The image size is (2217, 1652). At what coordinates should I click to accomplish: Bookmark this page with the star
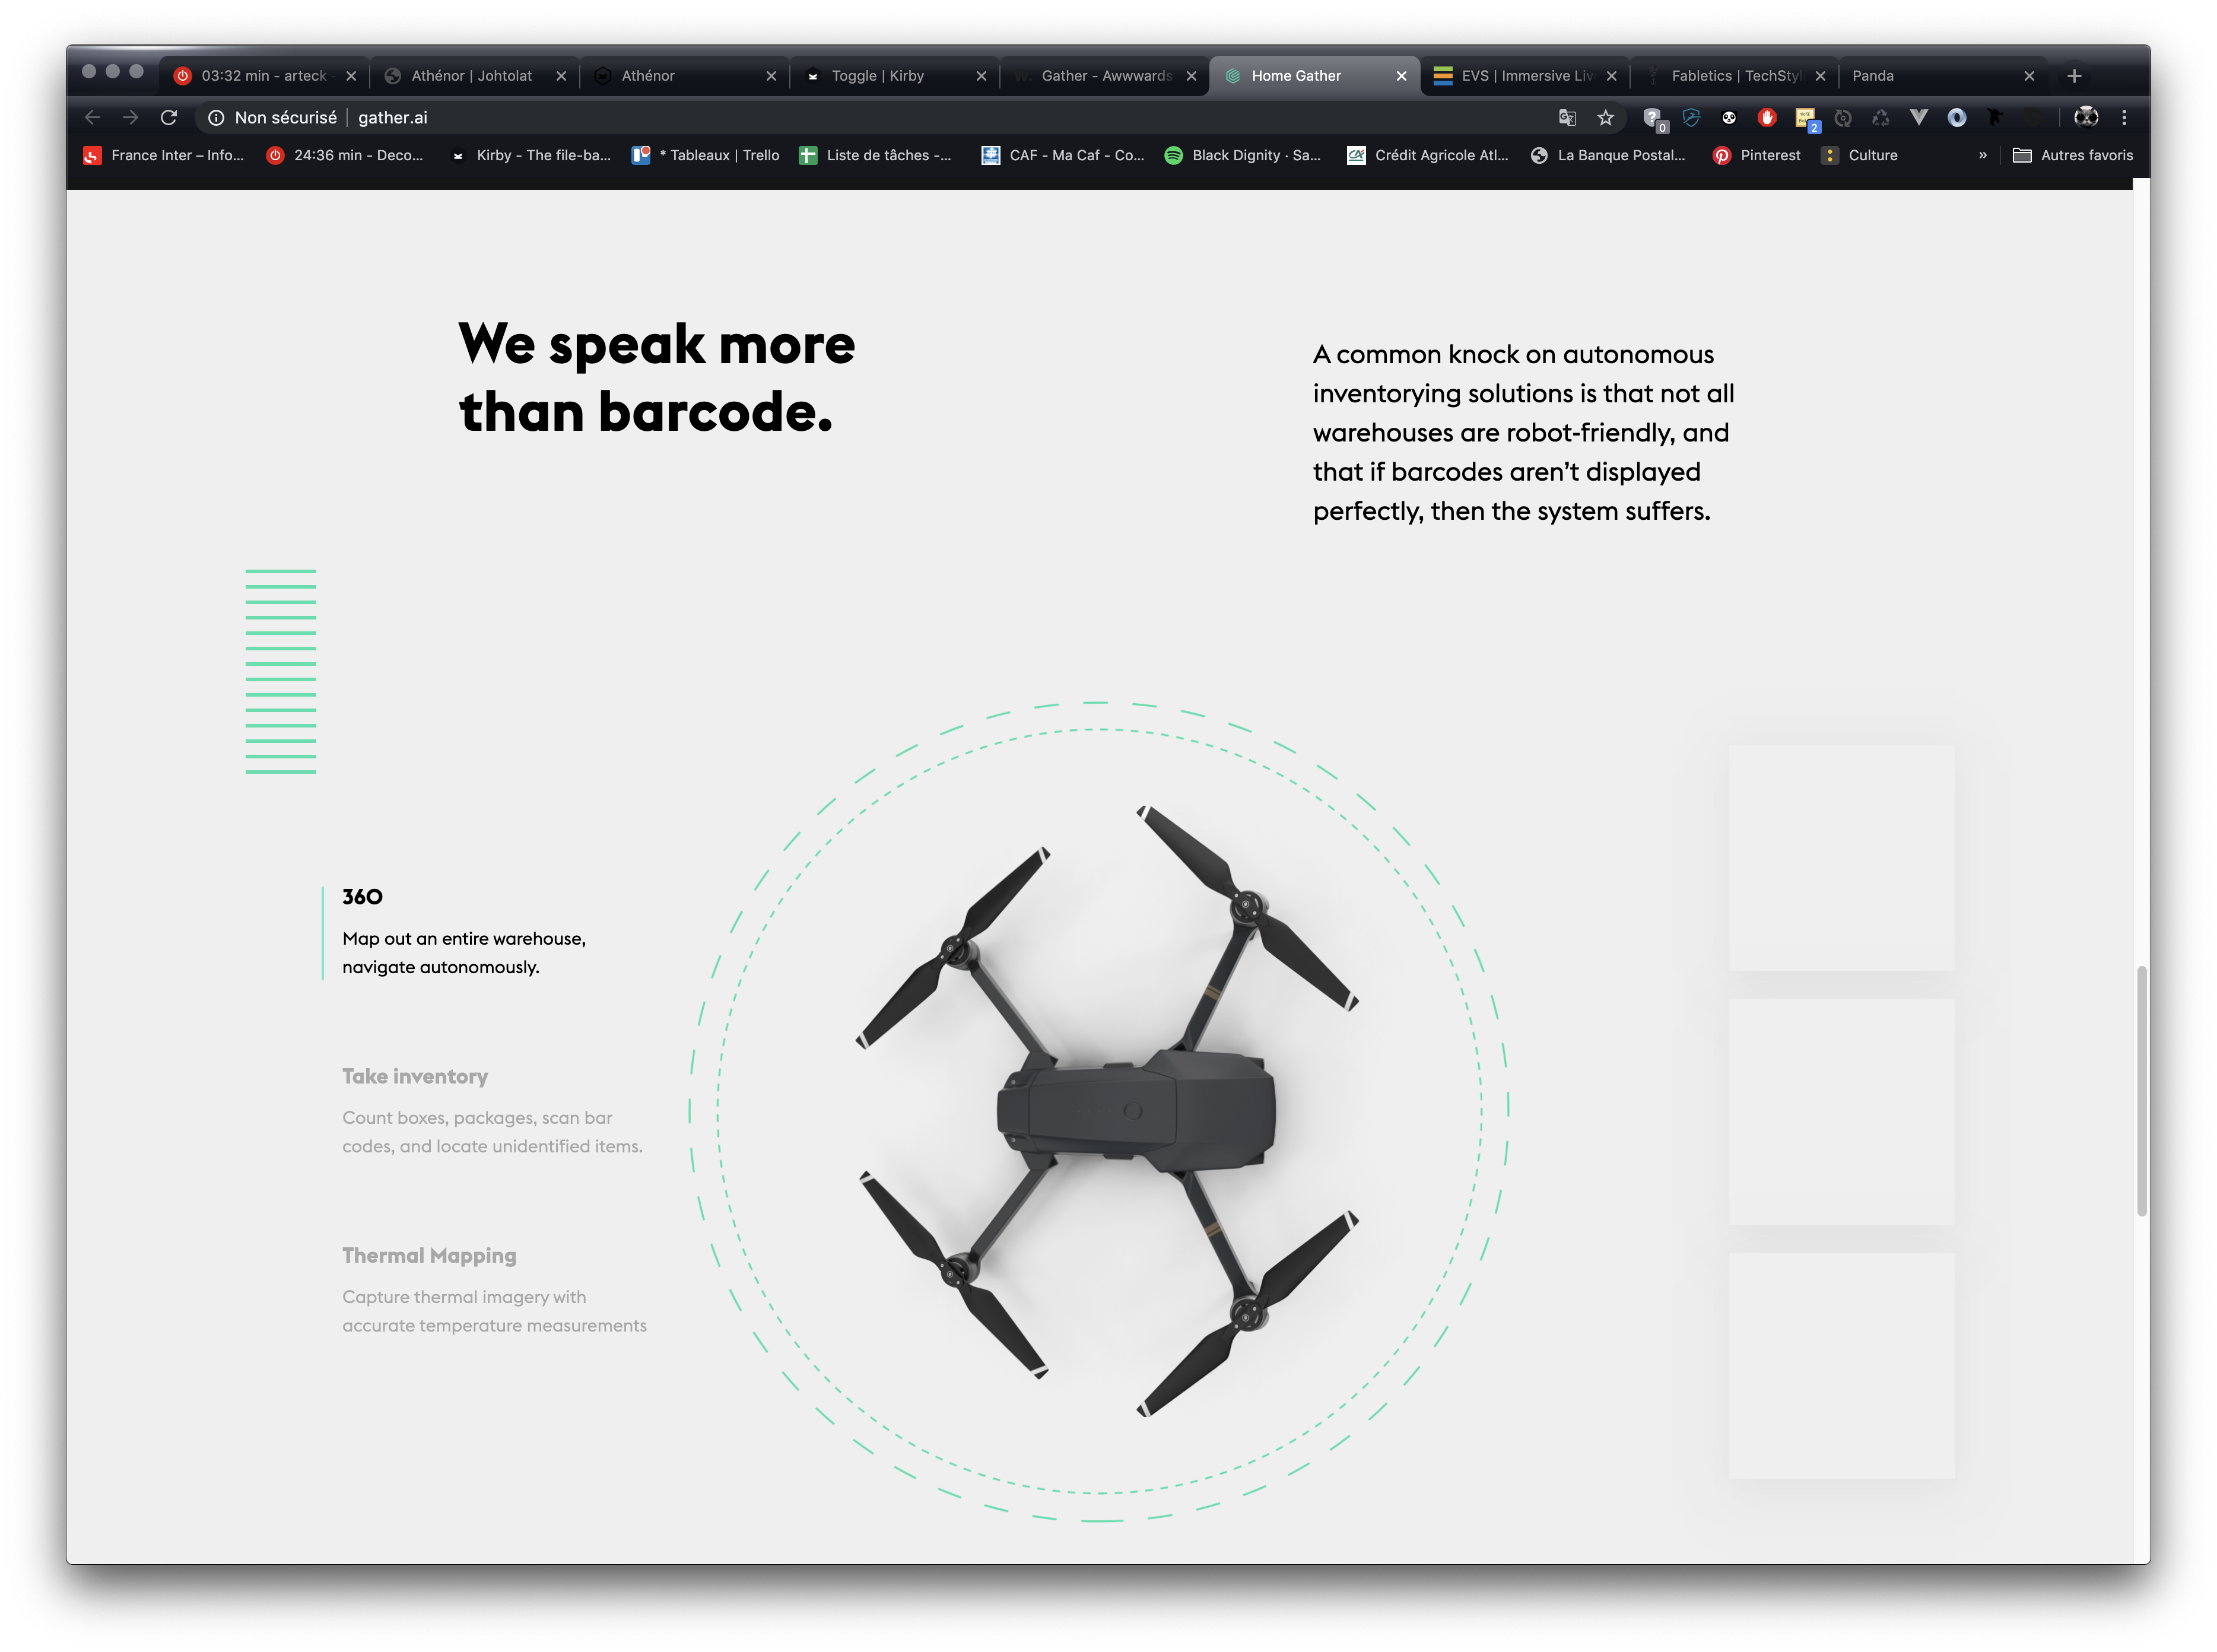pyautogui.click(x=1606, y=117)
